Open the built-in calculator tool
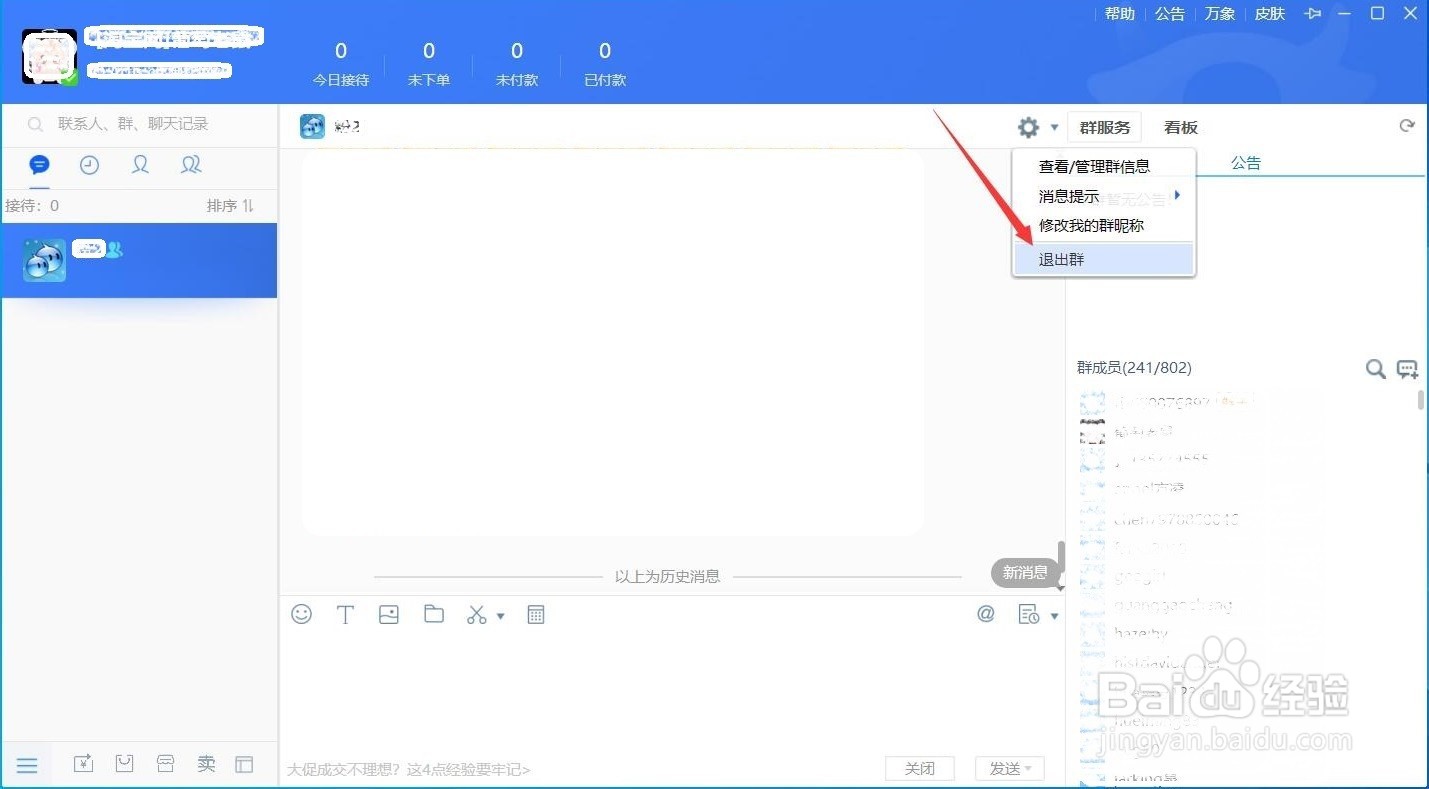 click(536, 614)
